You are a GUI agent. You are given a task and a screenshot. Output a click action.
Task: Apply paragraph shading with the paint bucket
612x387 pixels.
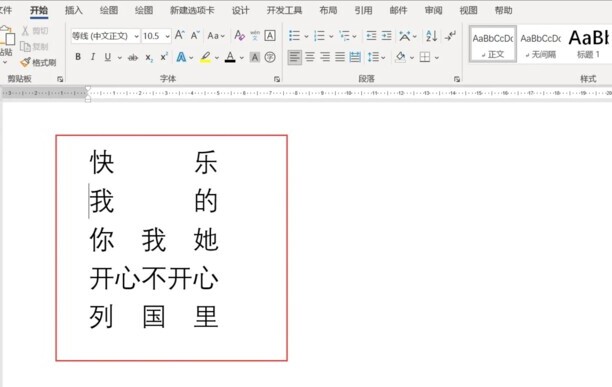400,57
